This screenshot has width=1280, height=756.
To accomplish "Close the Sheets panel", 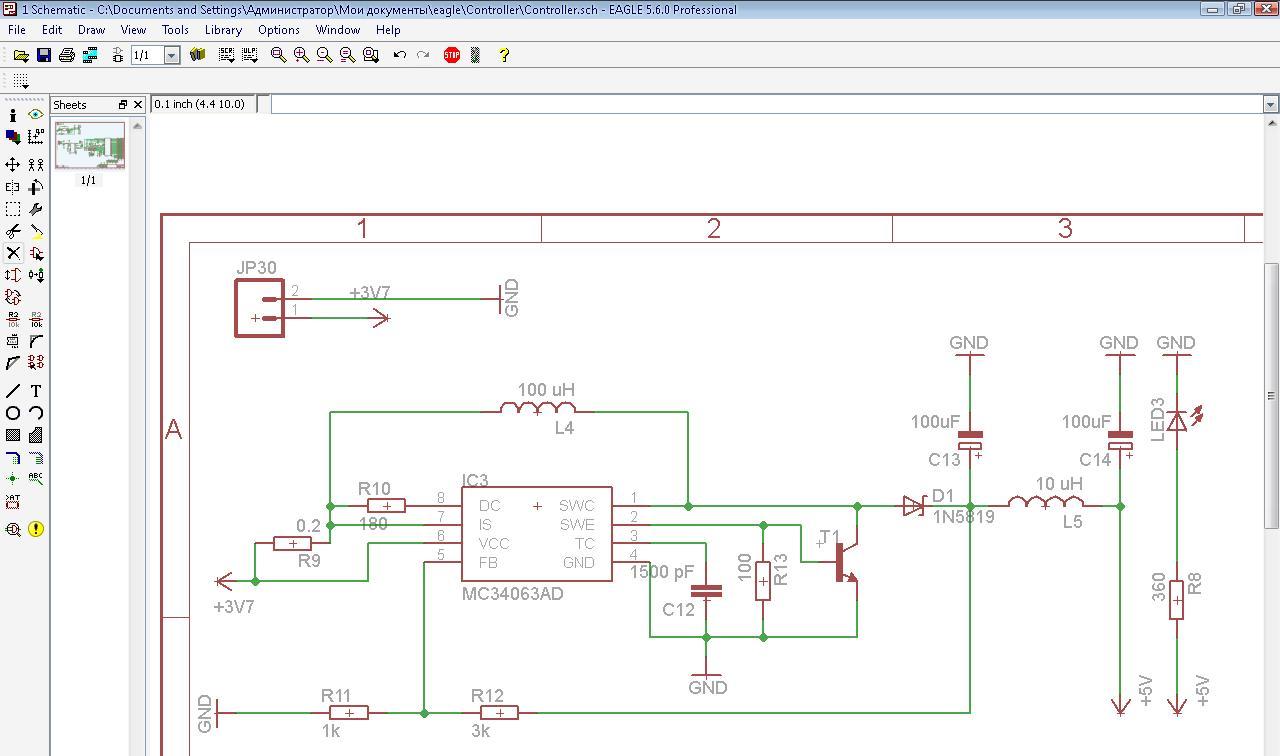I will [x=138, y=104].
